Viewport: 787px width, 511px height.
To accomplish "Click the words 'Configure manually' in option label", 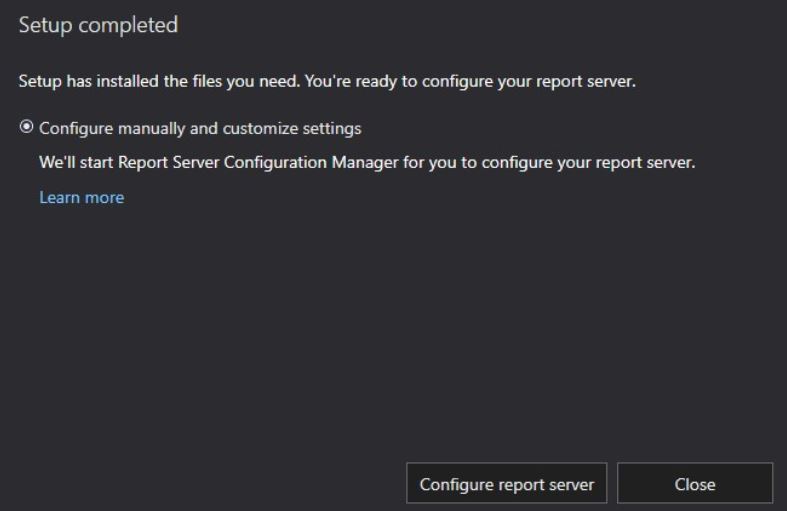I will pyautogui.click(x=112, y=129).
